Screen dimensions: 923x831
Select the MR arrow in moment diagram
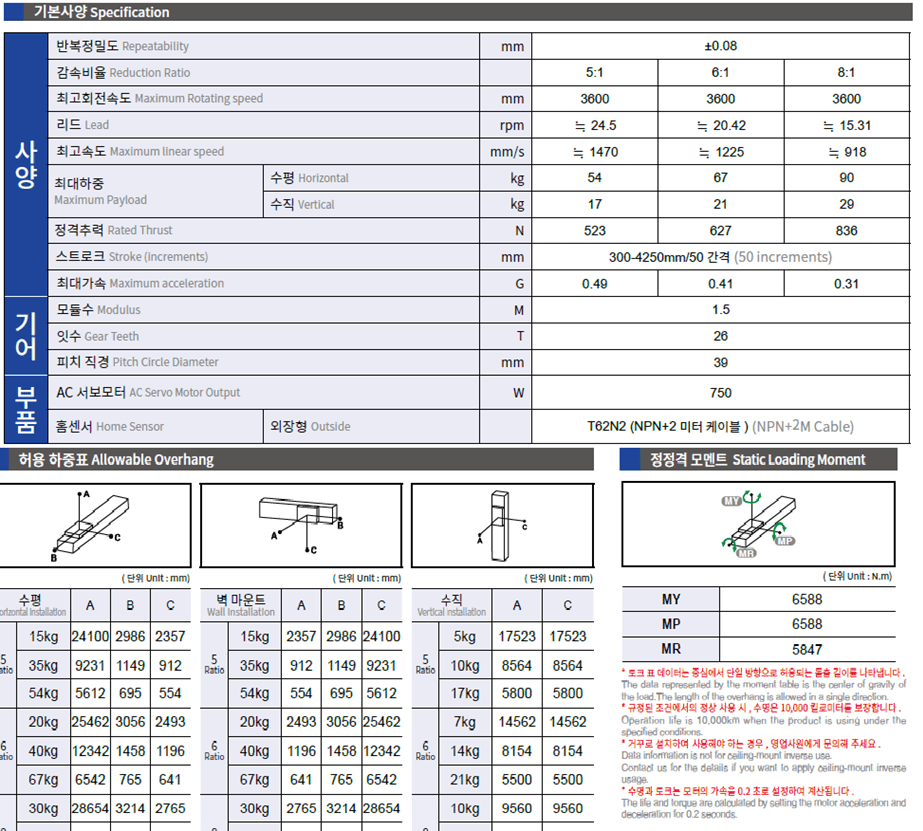[727, 545]
